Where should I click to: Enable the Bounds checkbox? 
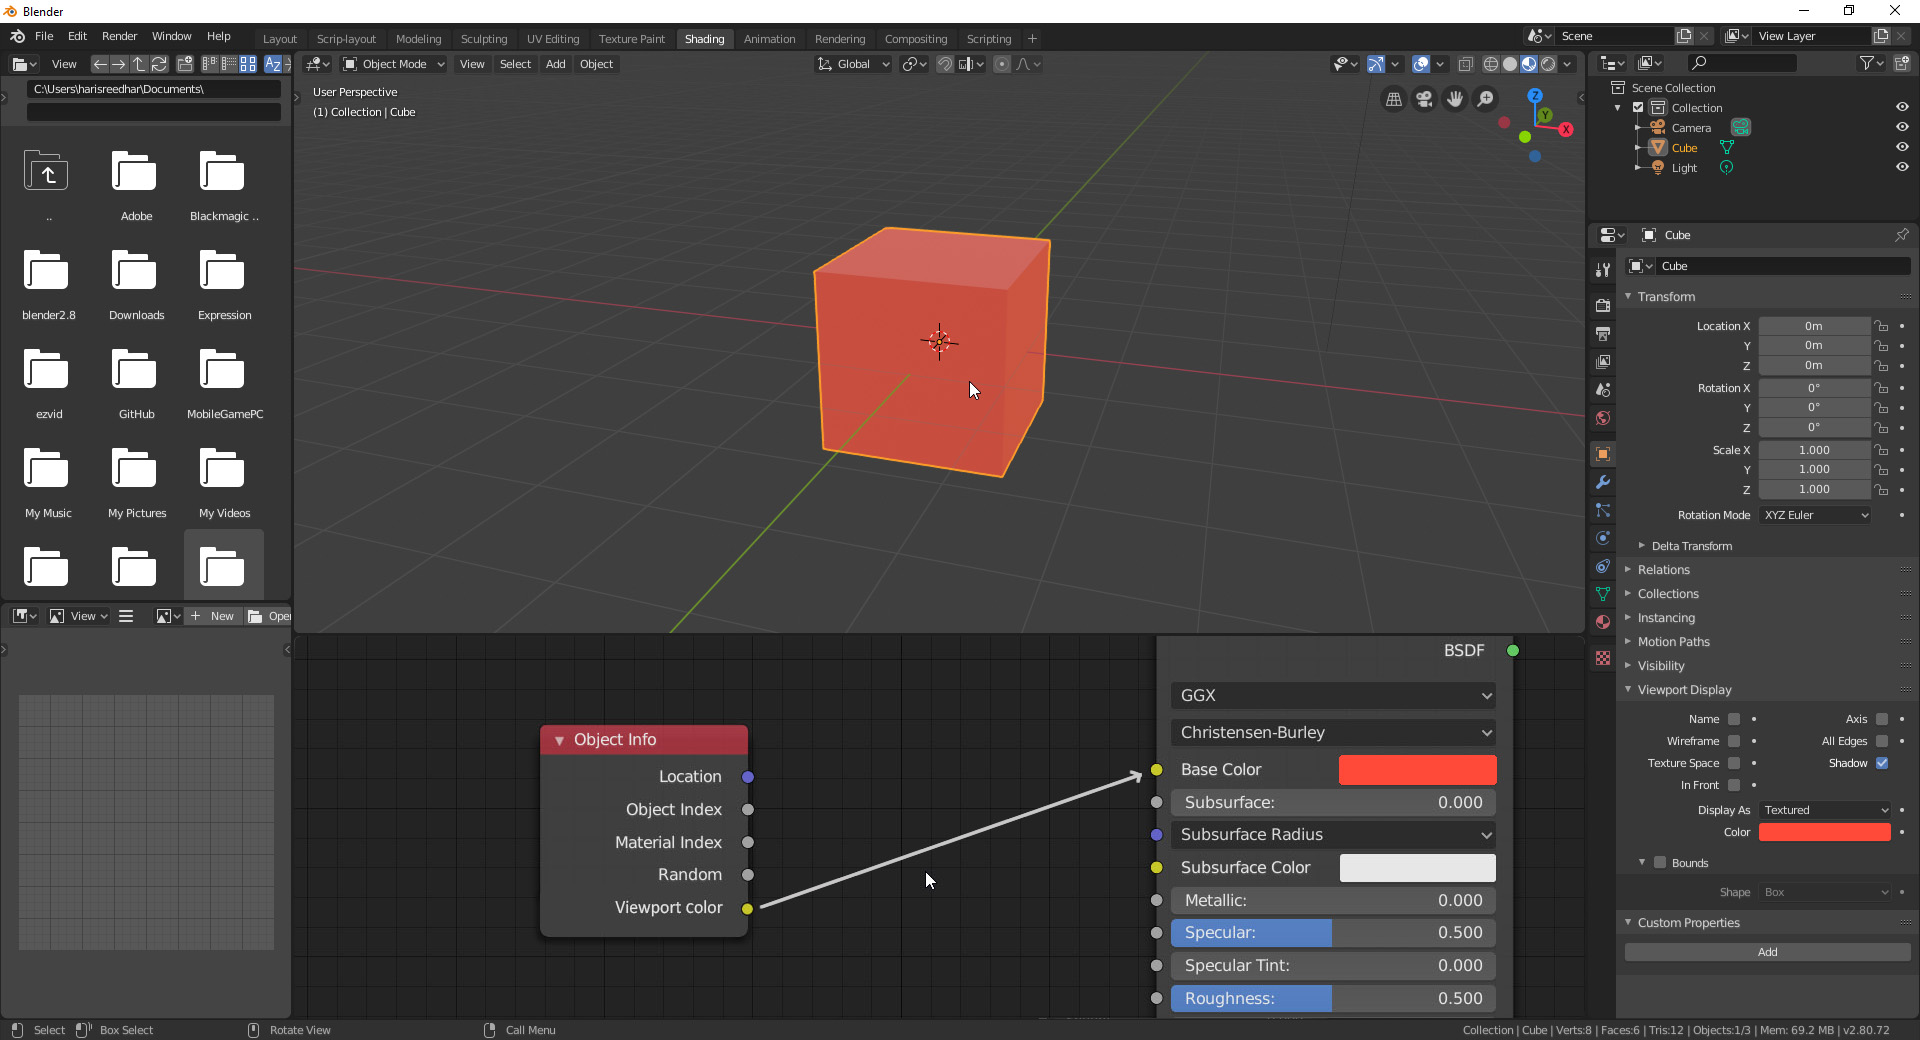(1660, 862)
